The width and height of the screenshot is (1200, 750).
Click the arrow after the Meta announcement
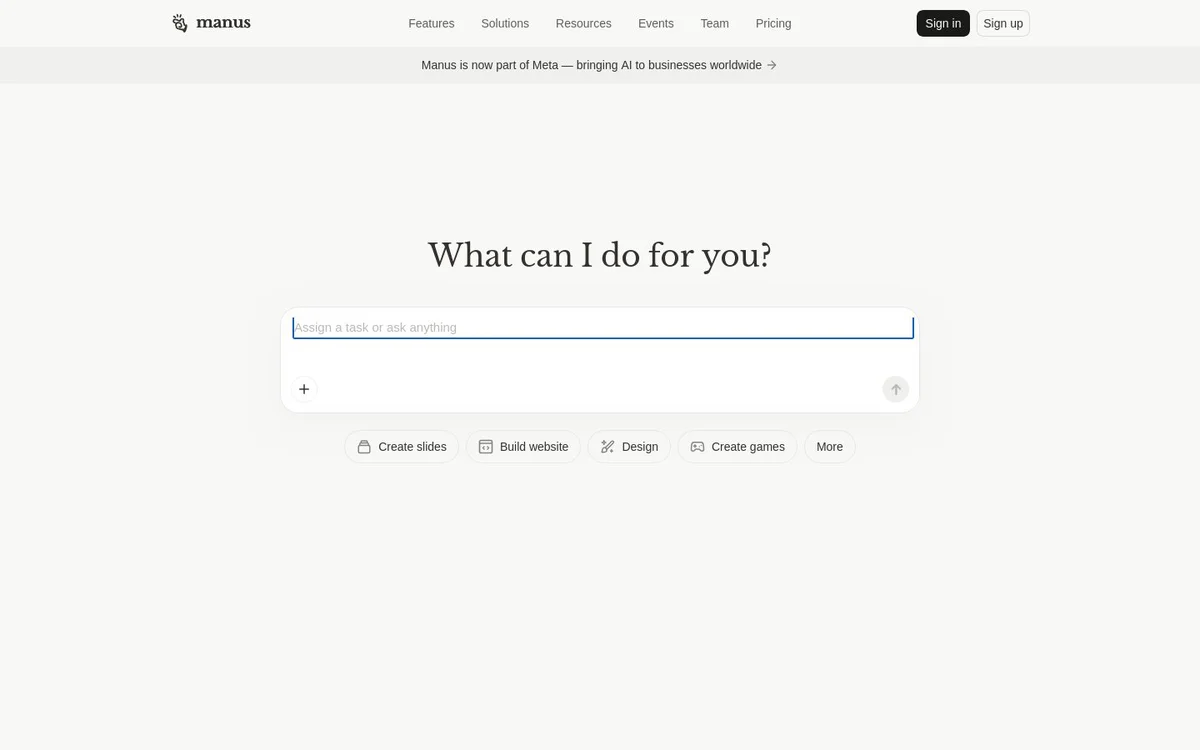[x=772, y=65]
